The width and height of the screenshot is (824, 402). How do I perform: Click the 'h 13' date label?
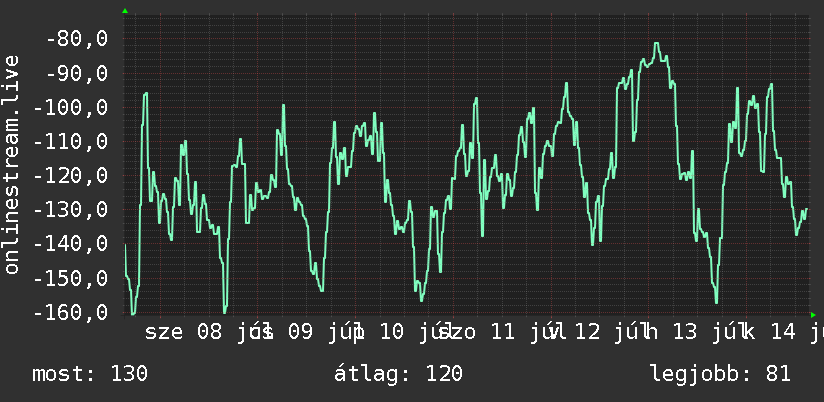(x=671, y=332)
